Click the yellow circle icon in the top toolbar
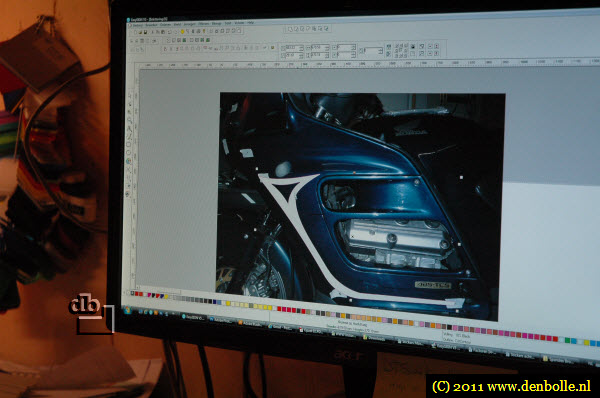Viewport: 600px width, 398px height. click(x=183, y=32)
